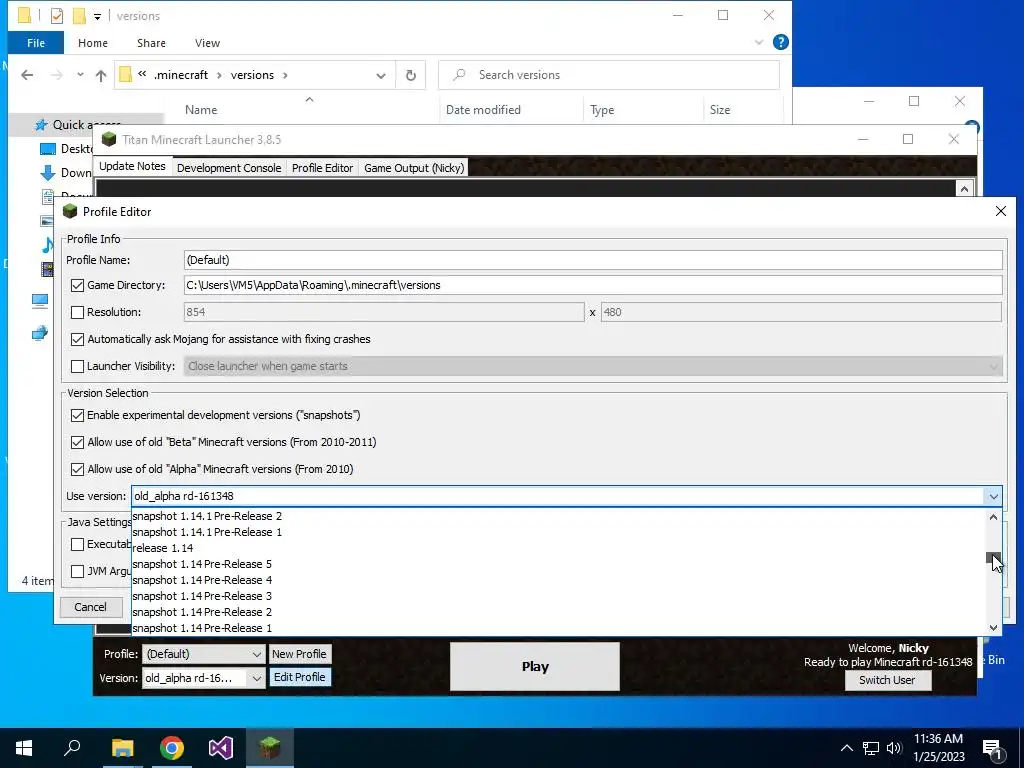Open Explorer Home ribbon tab
The width and height of the screenshot is (1024, 768).
(93, 43)
